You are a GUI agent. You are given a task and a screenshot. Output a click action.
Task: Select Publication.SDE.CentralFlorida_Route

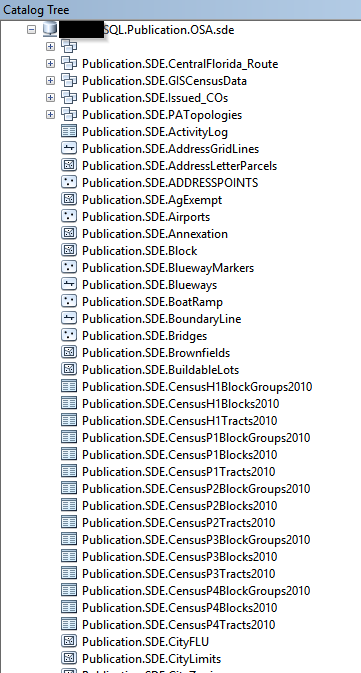pos(180,64)
